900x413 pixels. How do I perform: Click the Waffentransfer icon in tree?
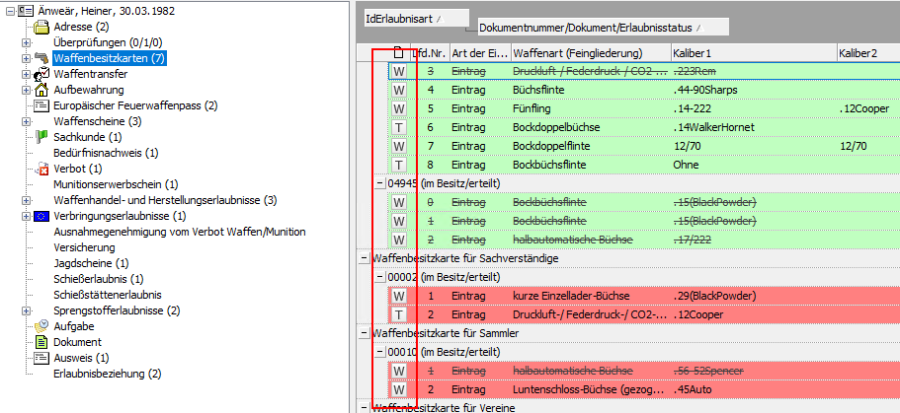click(41, 74)
